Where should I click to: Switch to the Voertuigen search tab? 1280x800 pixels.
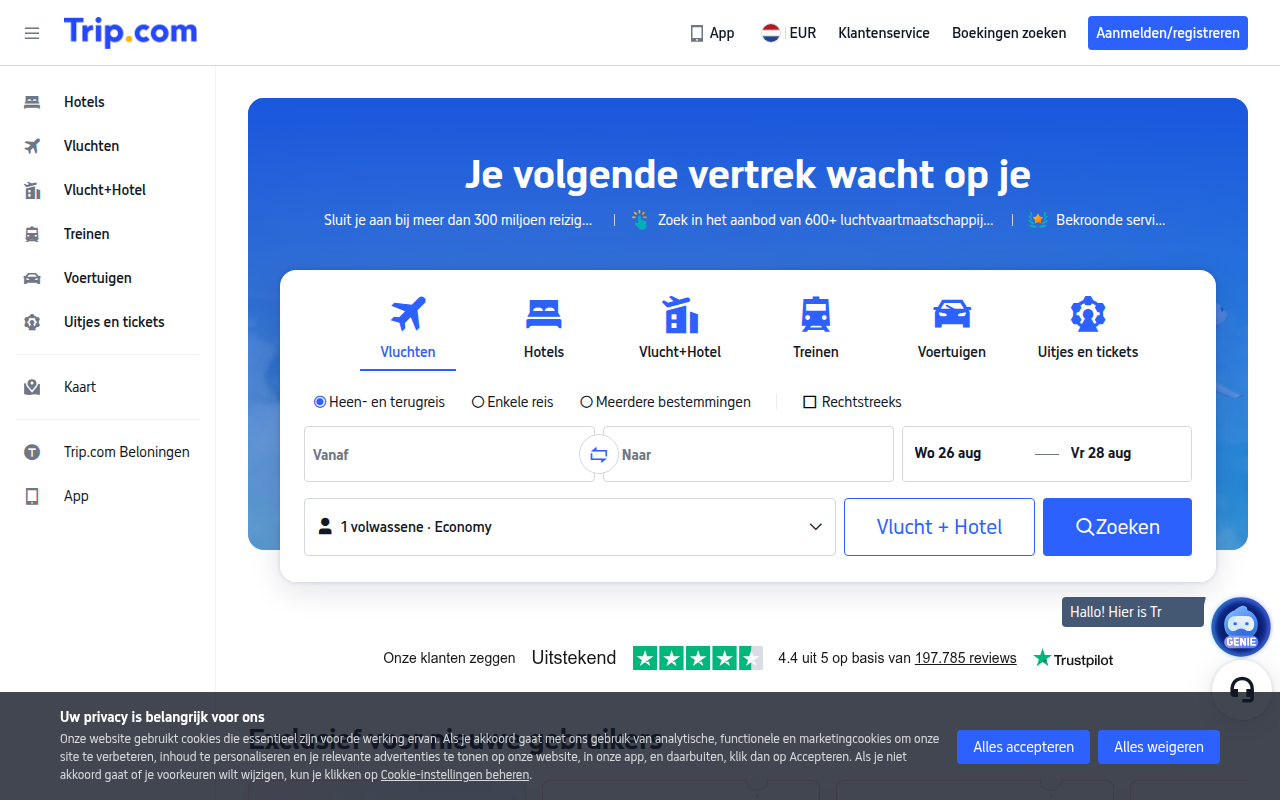point(952,329)
